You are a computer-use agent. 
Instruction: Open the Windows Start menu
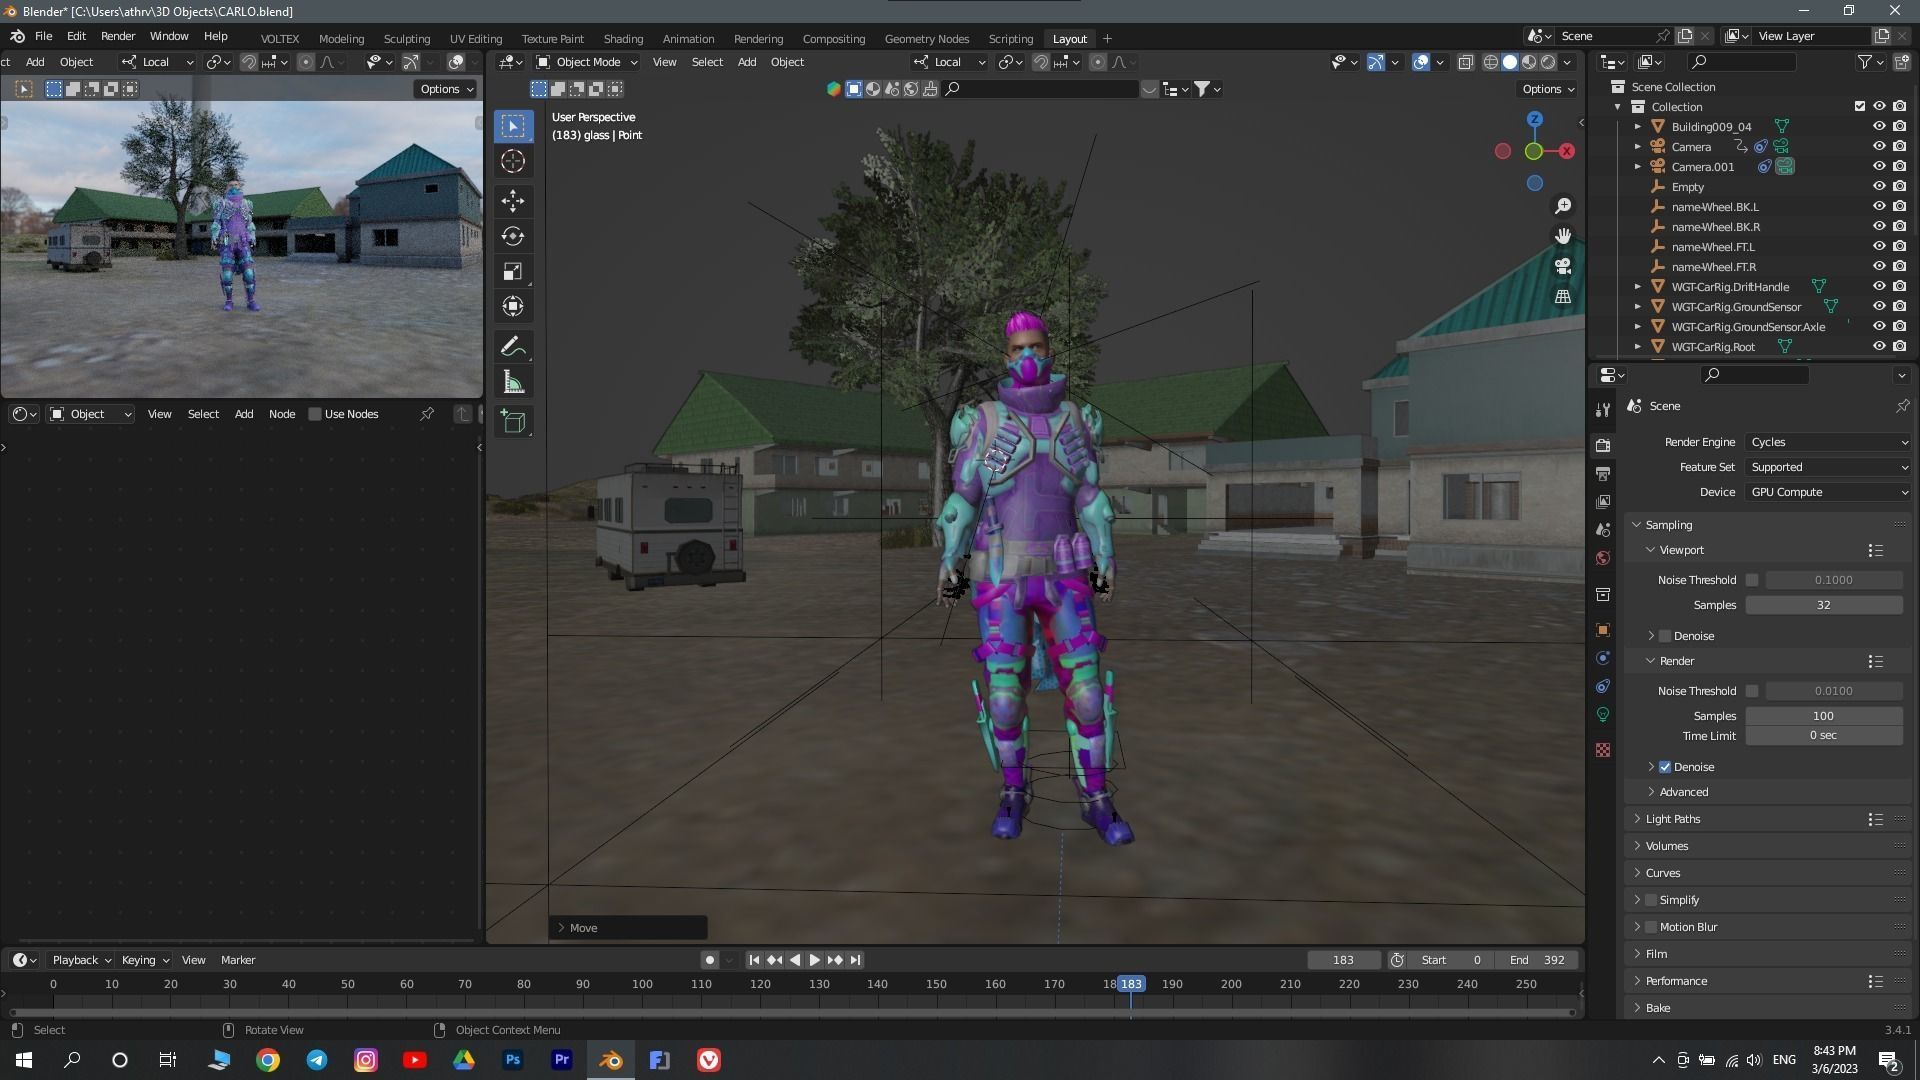point(24,1060)
